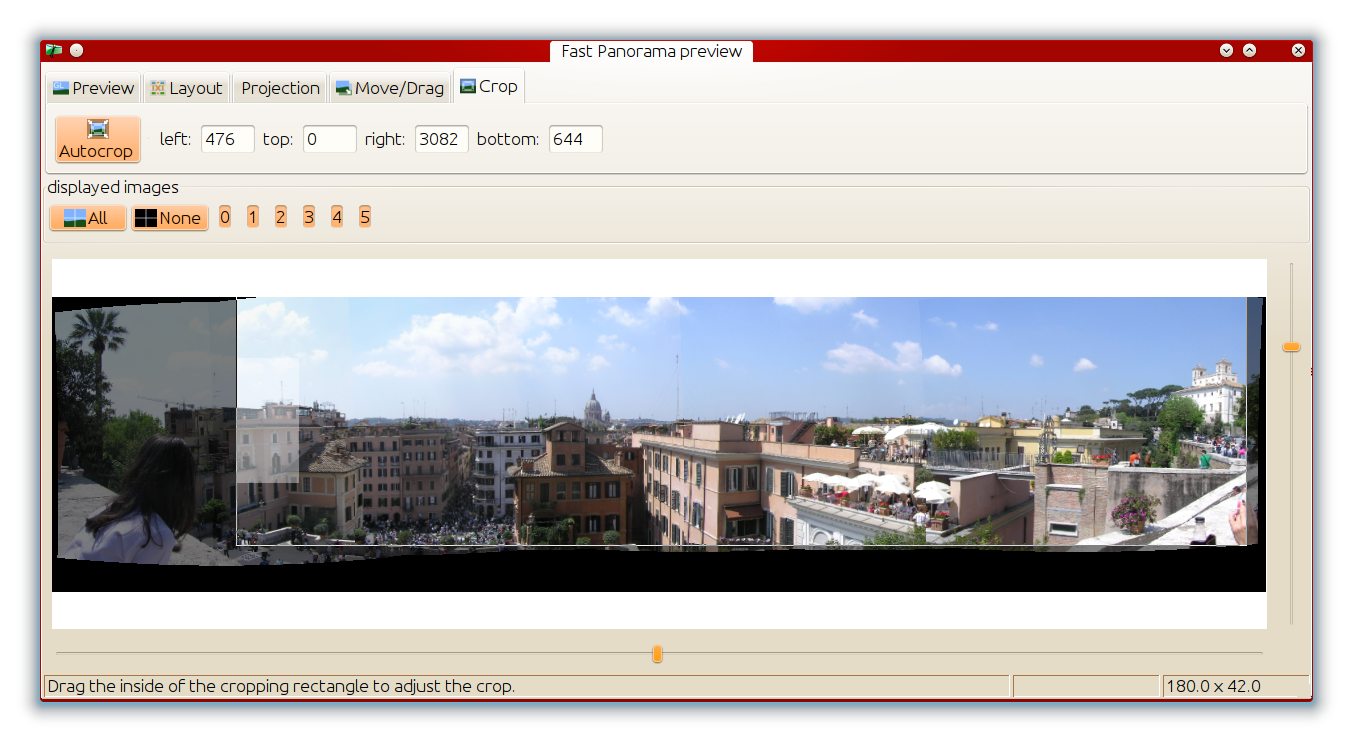Screen dimensions: 1353x742
Task: Toggle display of image 0
Action: coord(225,217)
